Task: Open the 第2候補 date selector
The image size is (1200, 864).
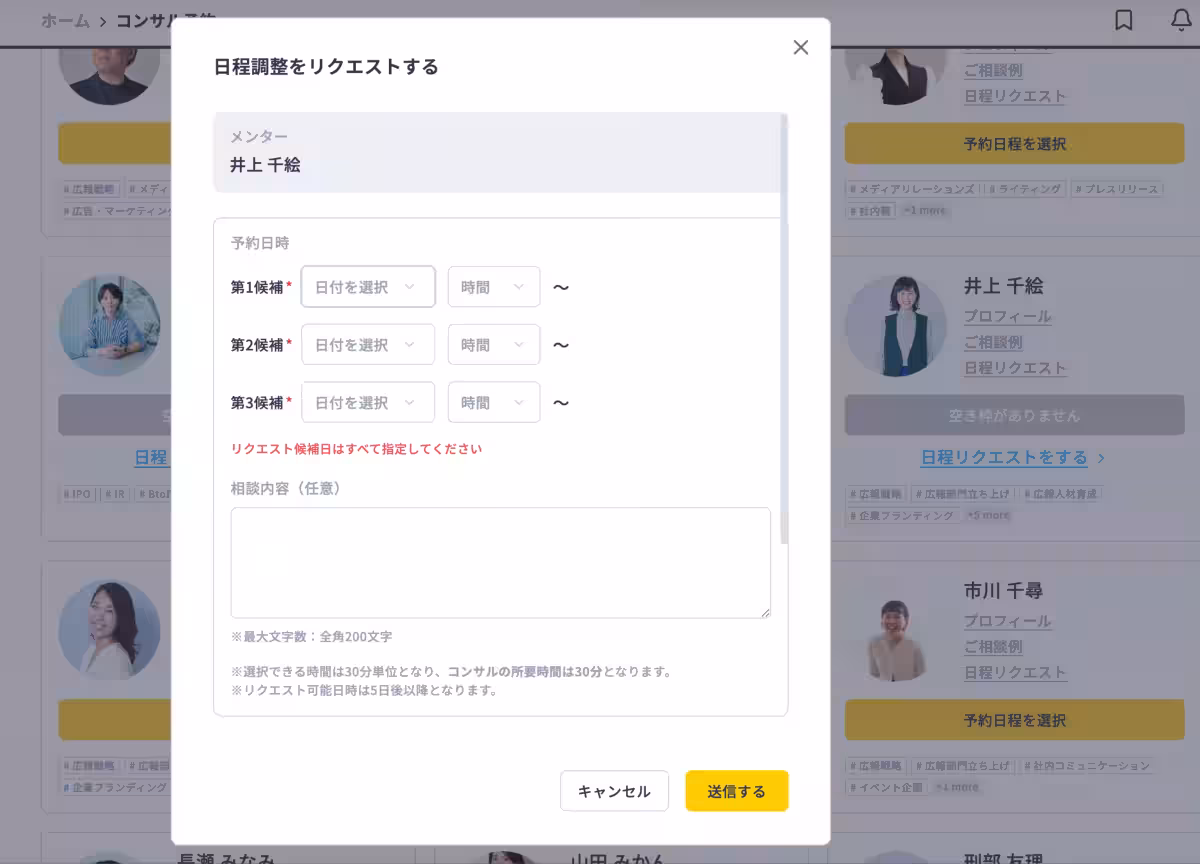Action: pos(367,344)
